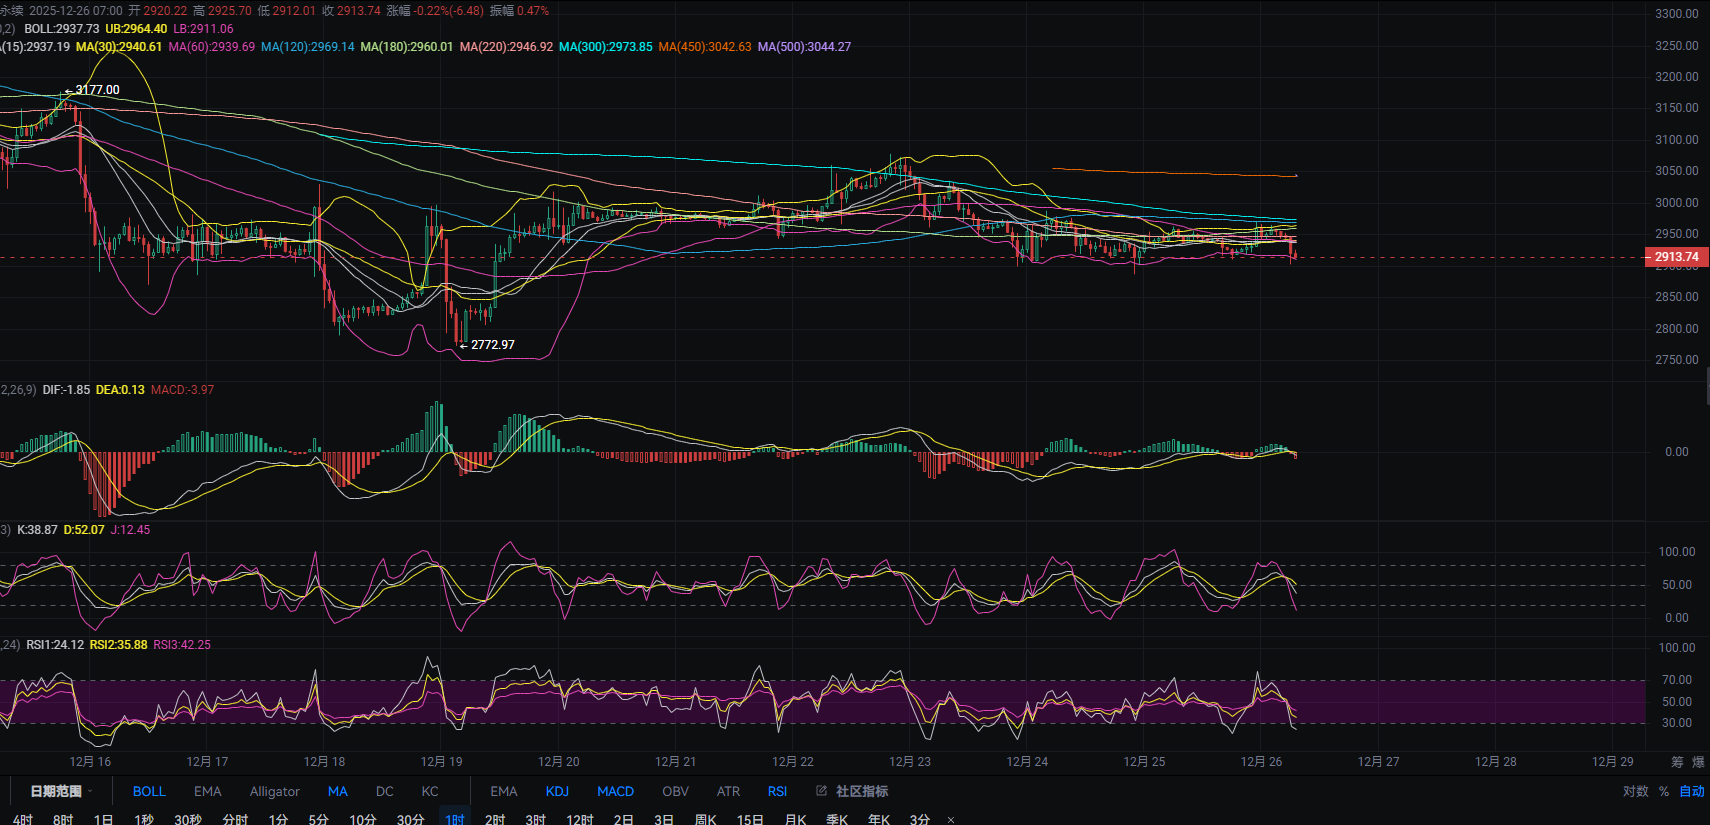The height and width of the screenshot is (825, 1710).
Task: Switch to the 1日 timeframe
Action: click(103, 819)
